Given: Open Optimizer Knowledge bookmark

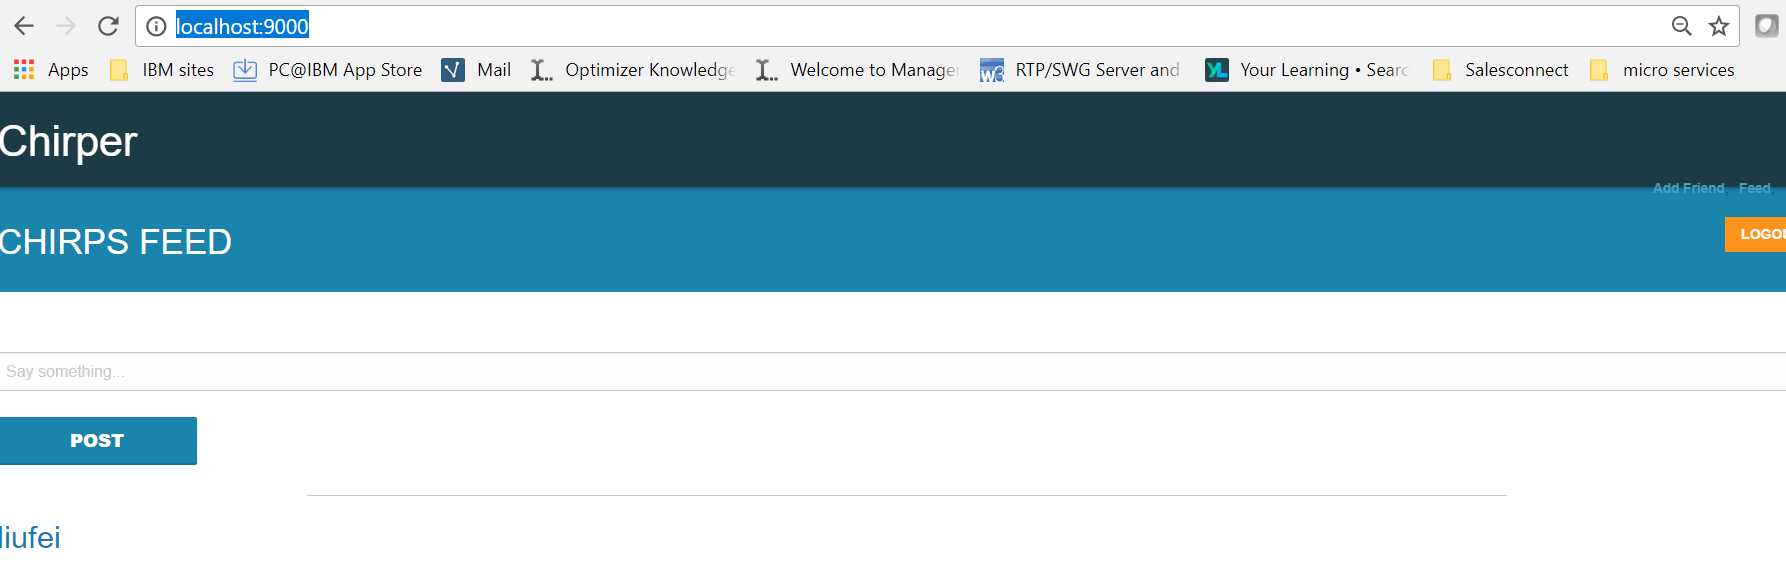Looking at the screenshot, I should point(632,70).
